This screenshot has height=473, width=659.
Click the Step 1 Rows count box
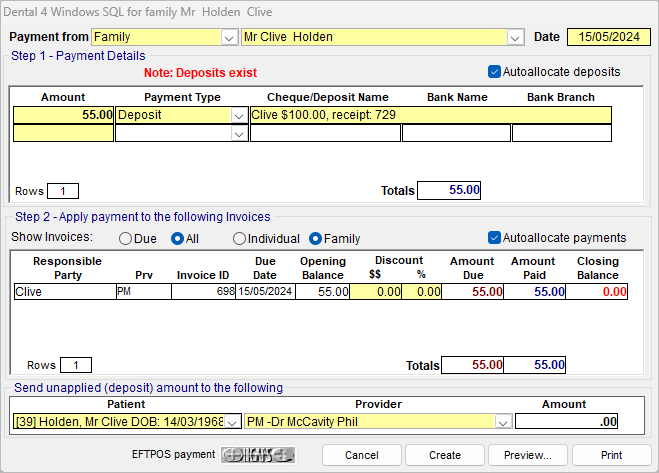click(63, 191)
